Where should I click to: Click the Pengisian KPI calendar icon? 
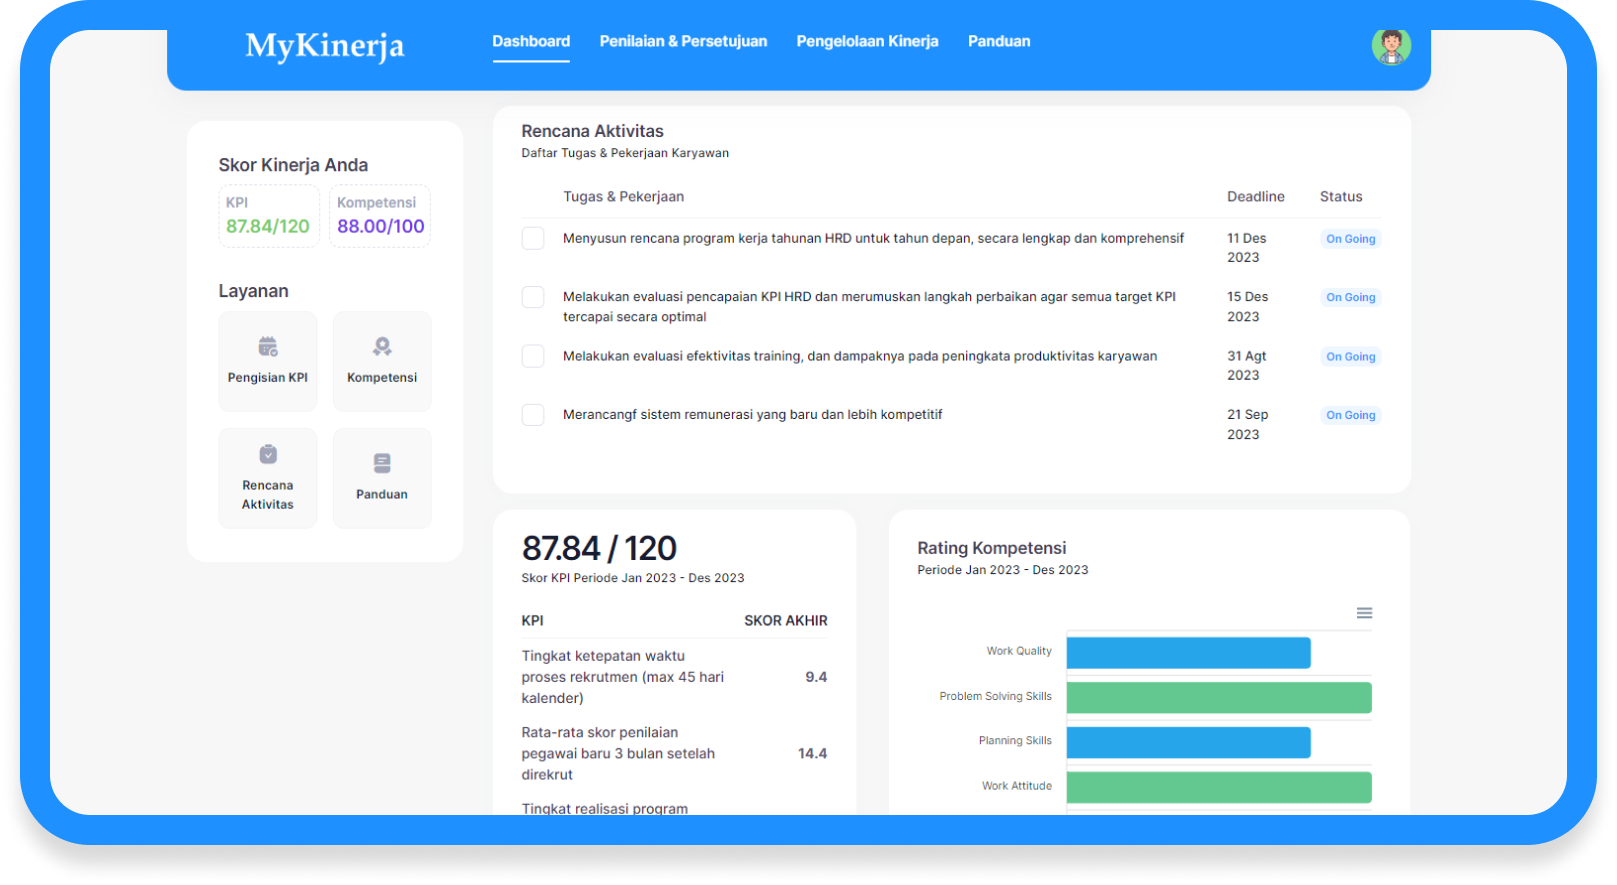pos(267,347)
